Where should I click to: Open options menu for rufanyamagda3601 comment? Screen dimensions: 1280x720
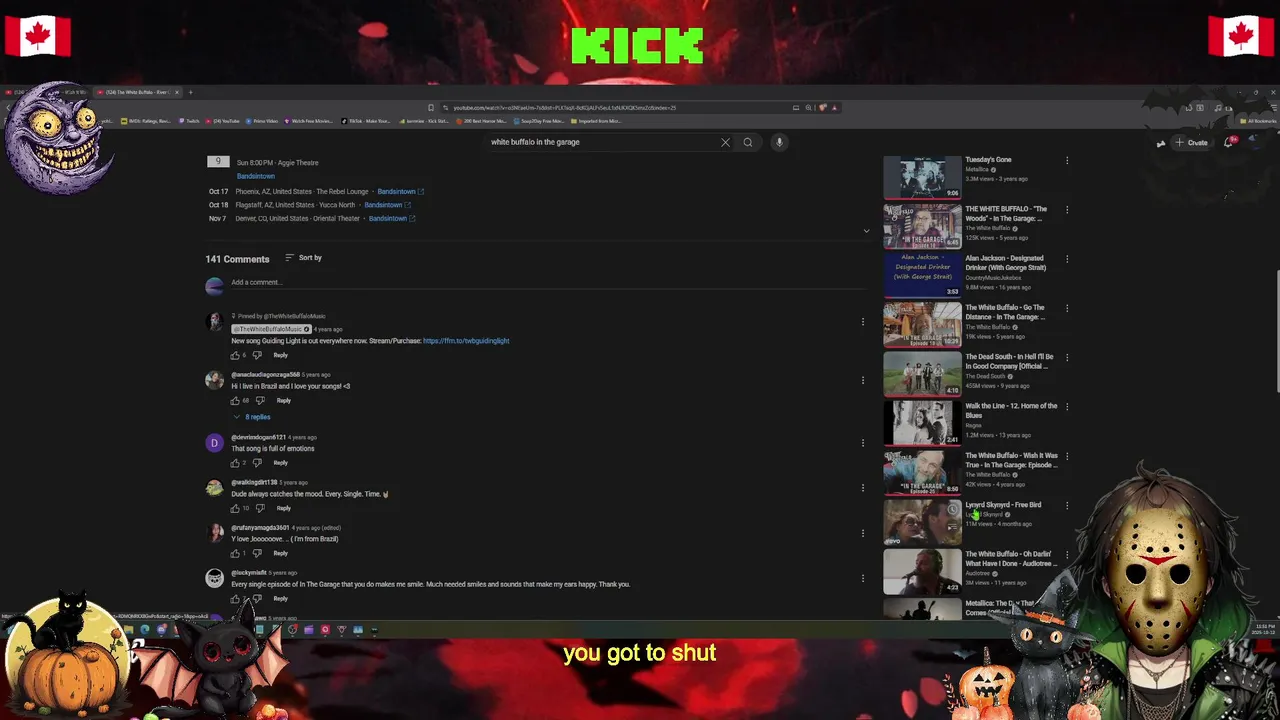click(x=863, y=533)
